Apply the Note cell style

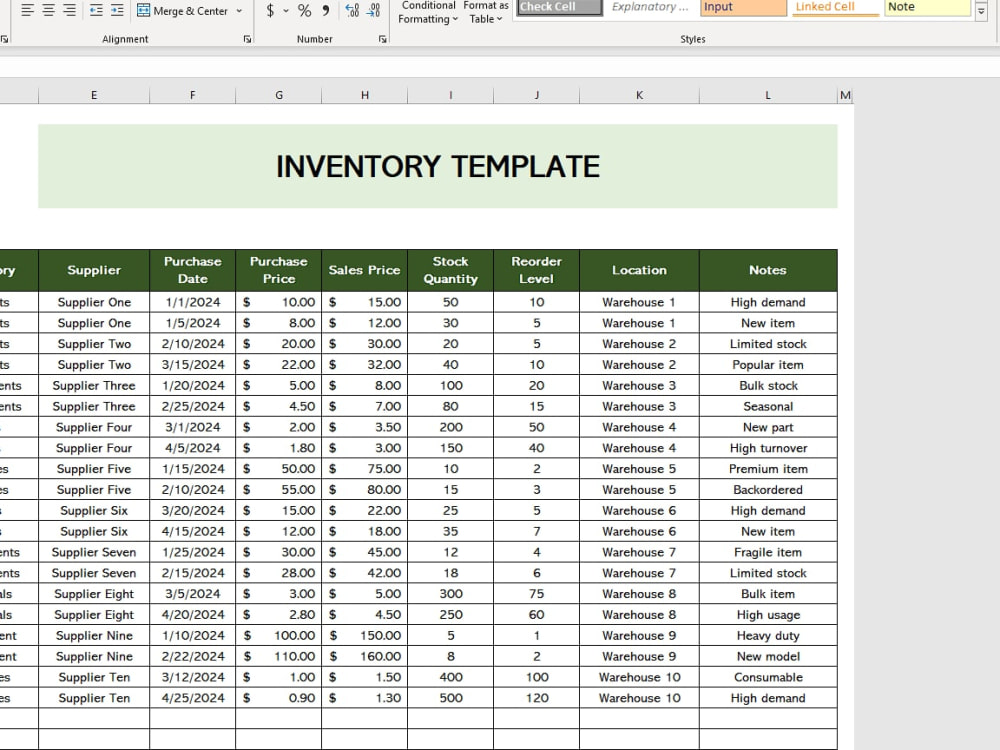tap(927, 7)
